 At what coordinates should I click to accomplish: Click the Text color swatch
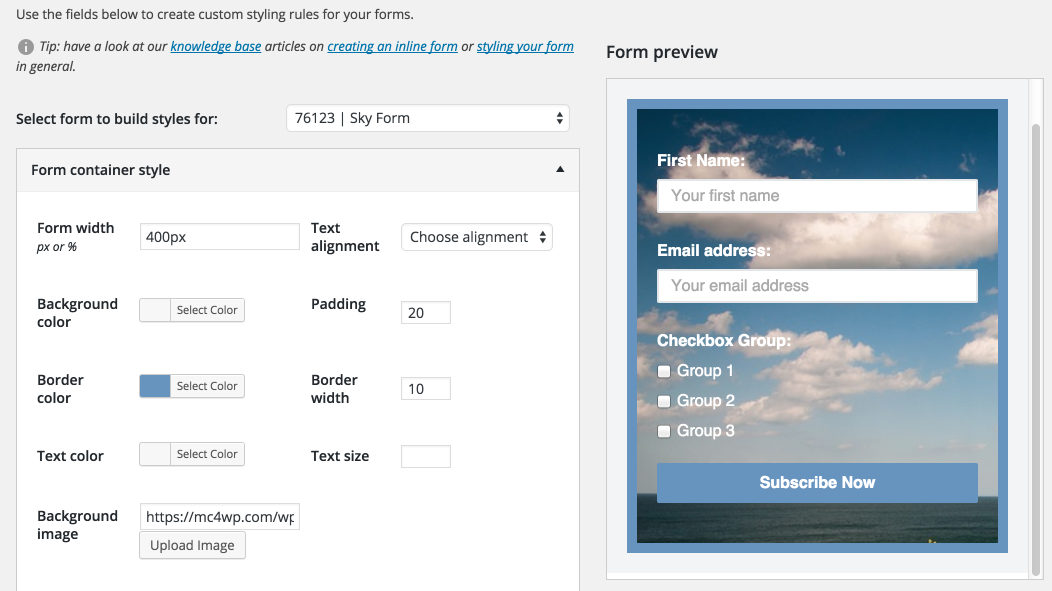[155, 454]
